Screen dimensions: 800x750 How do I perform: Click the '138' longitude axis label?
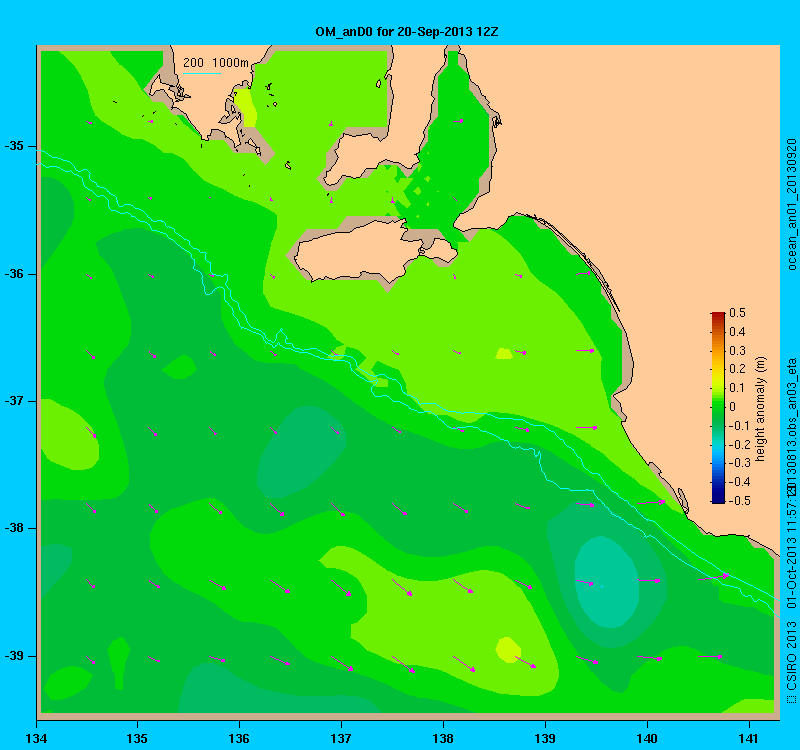point(443,739)
